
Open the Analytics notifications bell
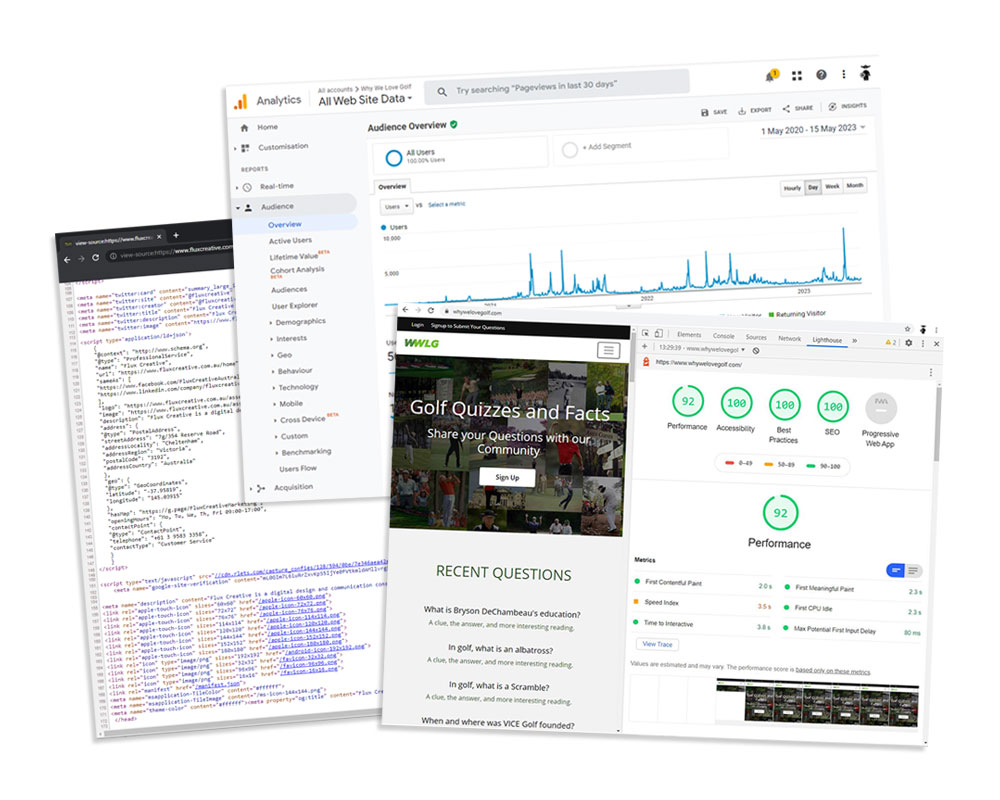pyautogui.click(x=771, y=75)
